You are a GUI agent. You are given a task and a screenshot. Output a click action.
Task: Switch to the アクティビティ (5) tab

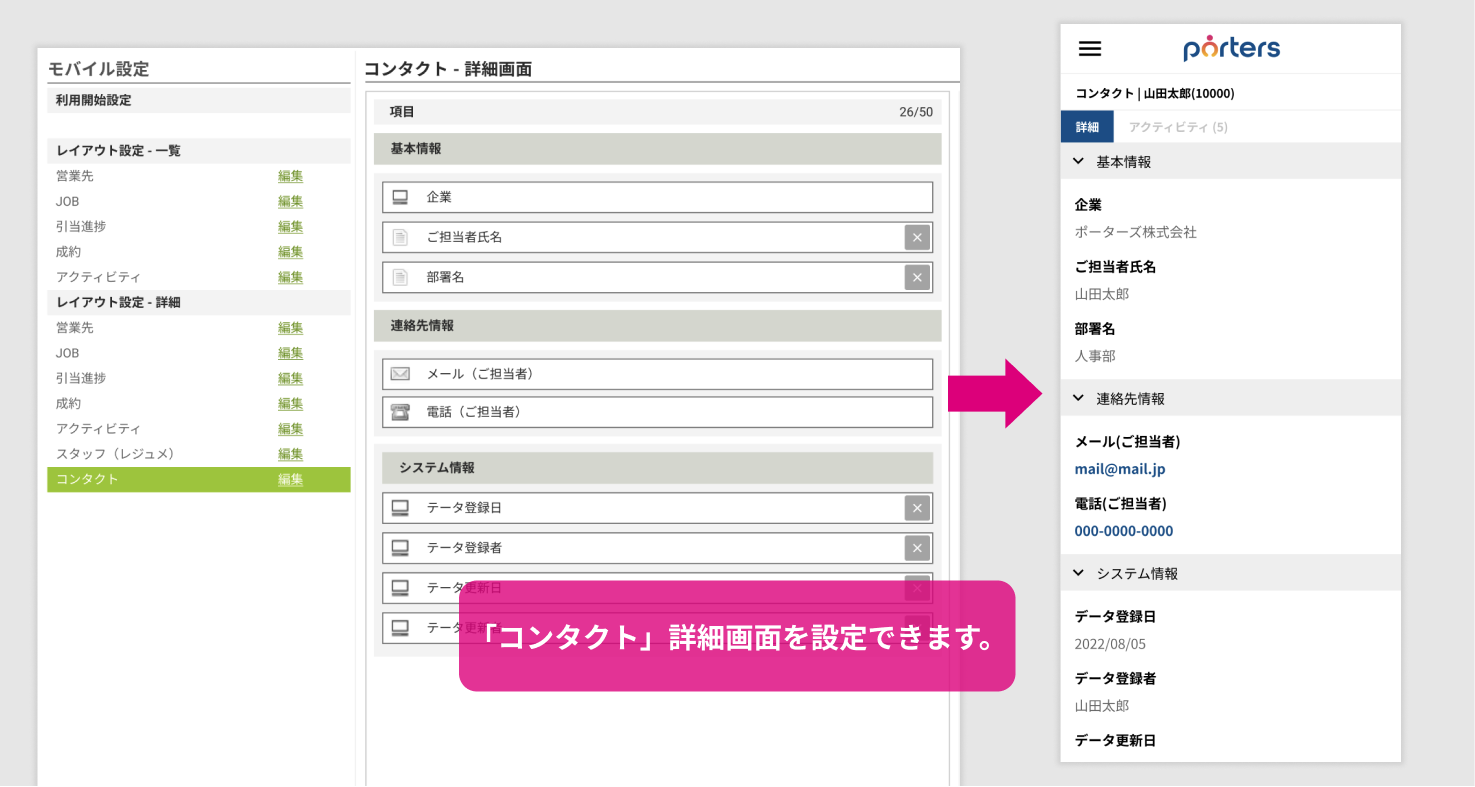pos(1178,127)
